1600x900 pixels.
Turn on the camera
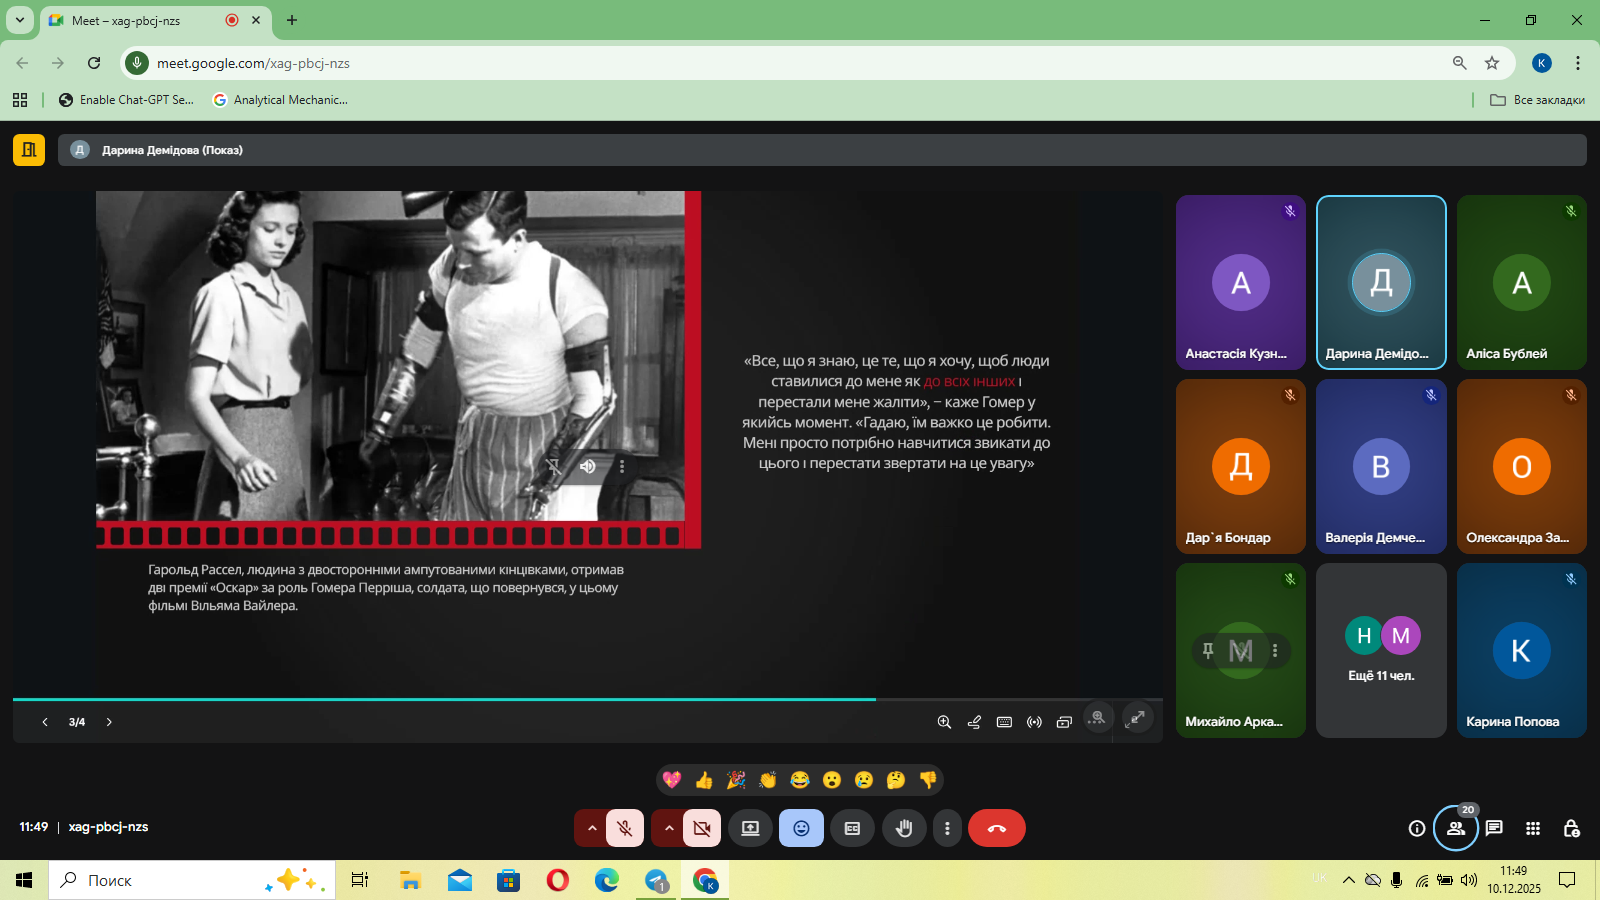(x=702, y=828)
